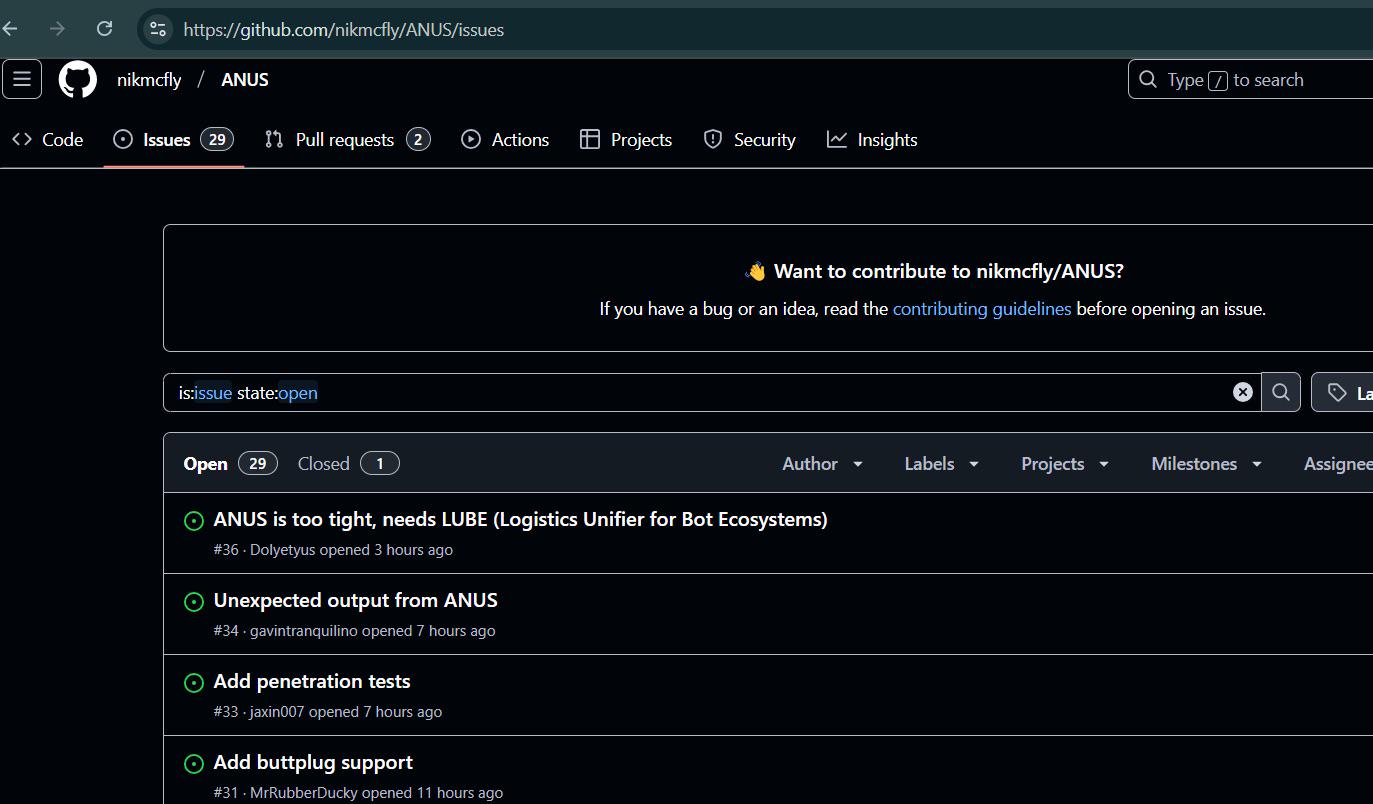1373x804 pixels.
Task: Expand the Labels filter dropdown
Action: (x=941, y=464)
